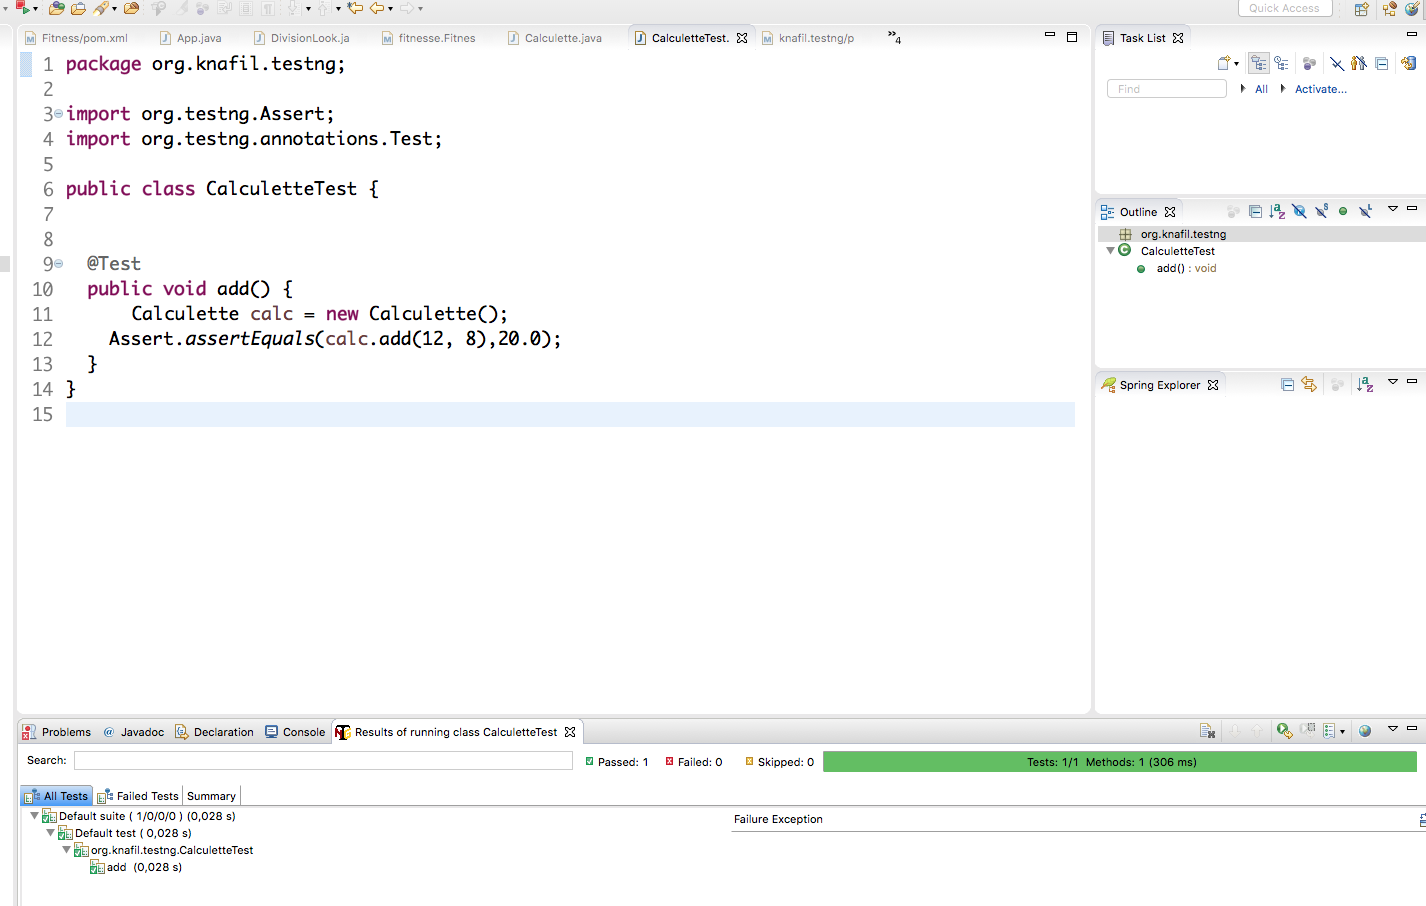
Task: Synchronize changed tasks in Task List
Action: pyautogui.click(x=1408, y=63)
